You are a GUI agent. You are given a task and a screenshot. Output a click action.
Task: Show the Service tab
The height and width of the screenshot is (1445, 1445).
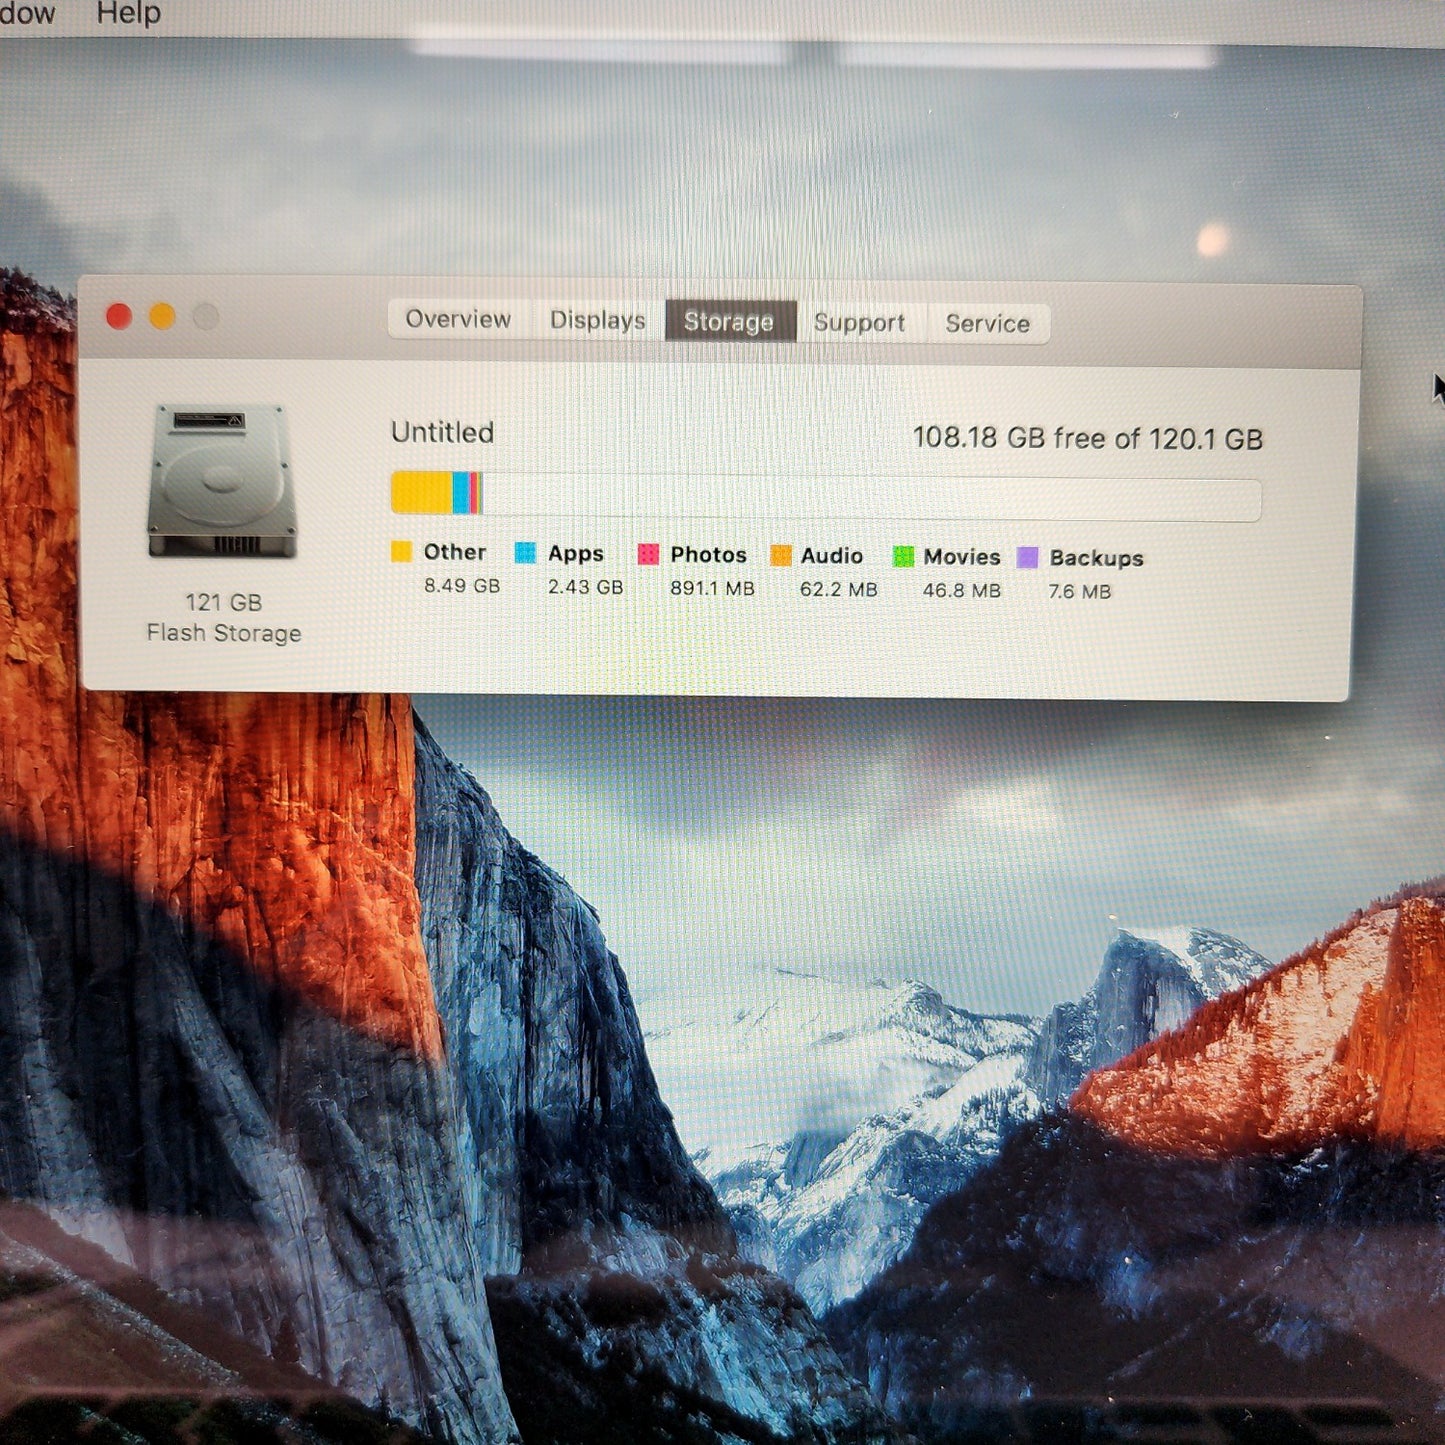point(987,324)
